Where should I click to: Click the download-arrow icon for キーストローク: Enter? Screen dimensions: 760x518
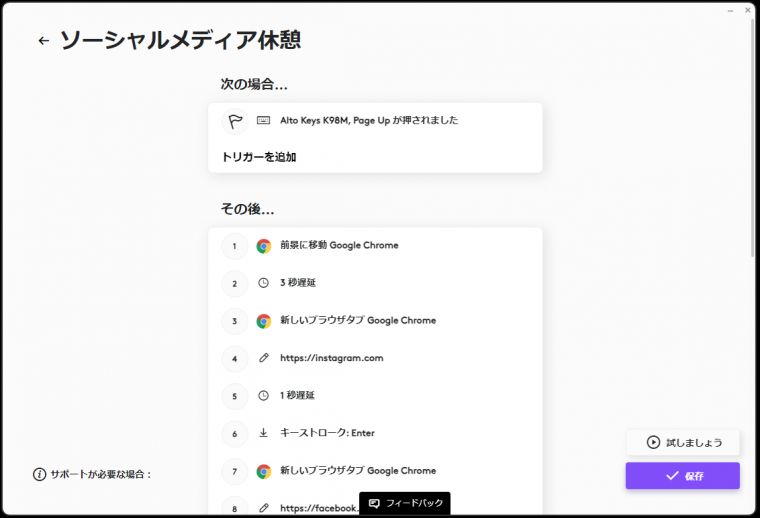pos(264,433)
